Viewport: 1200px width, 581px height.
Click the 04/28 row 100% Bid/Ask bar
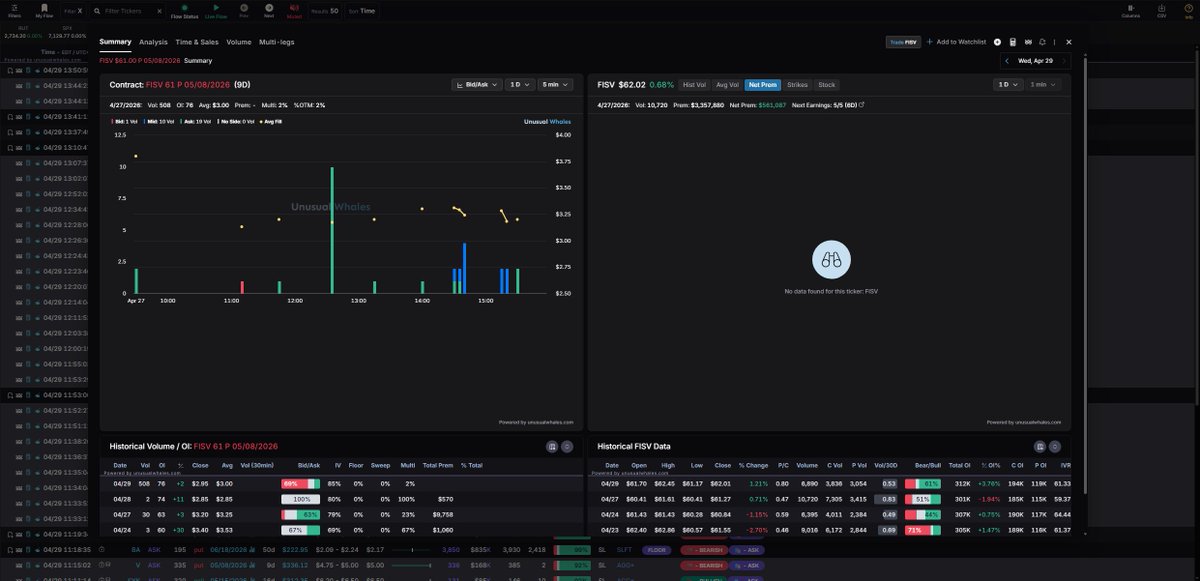pyautogui.click(x=301, y=498)
